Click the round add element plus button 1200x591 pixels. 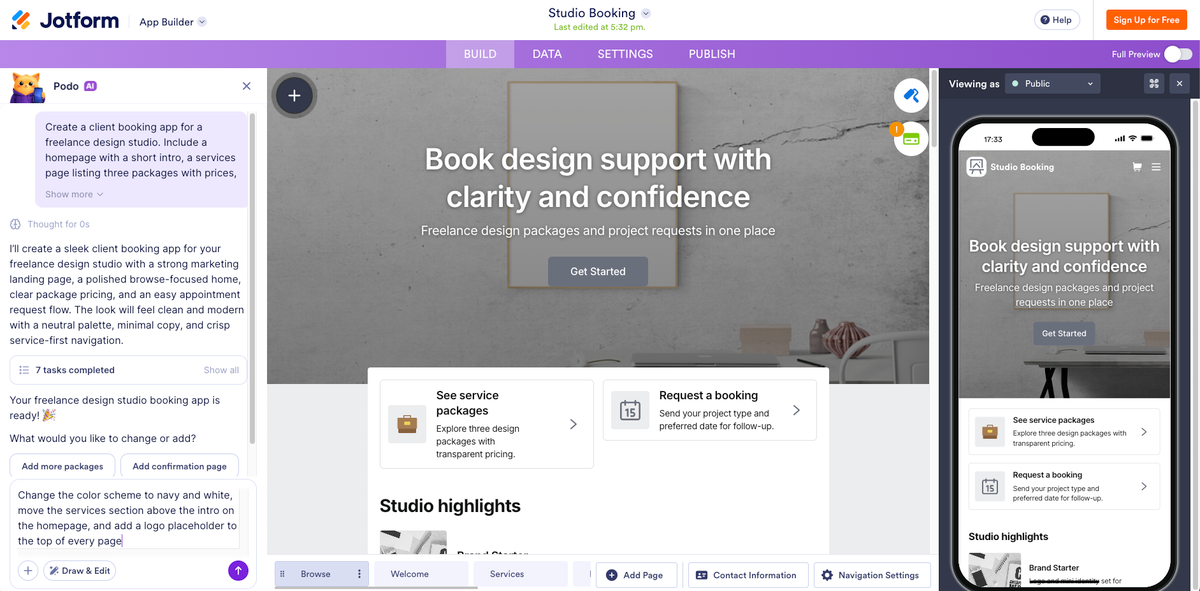[x=294, y=96]
